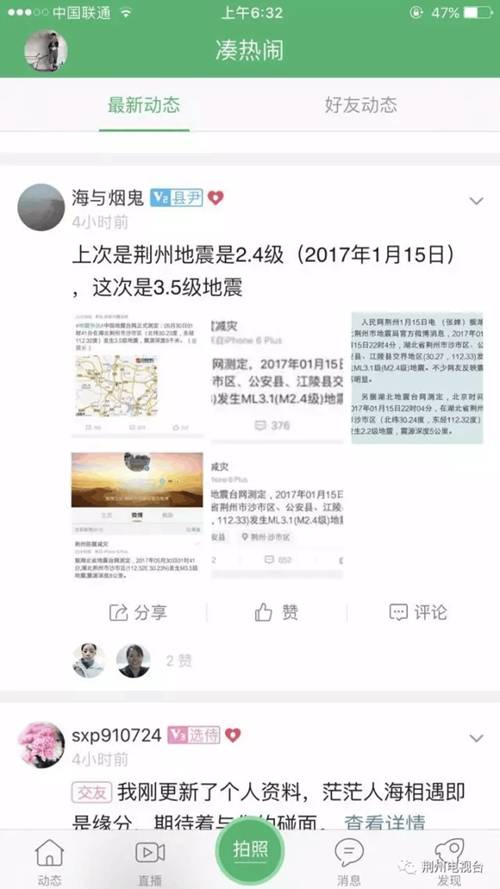Open 海与烟鬼's profile avatar

click(x=41, y=207)
